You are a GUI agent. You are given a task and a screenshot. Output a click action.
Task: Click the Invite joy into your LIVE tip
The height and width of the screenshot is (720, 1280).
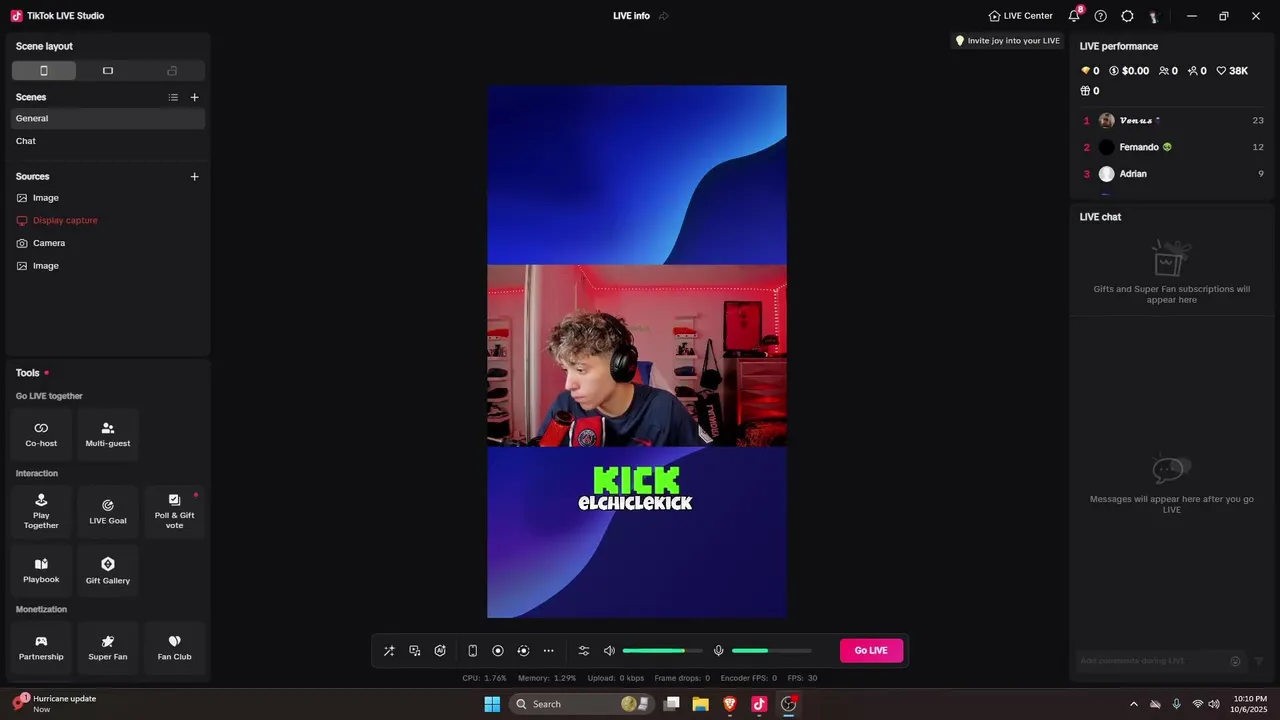pos(1007,41)
